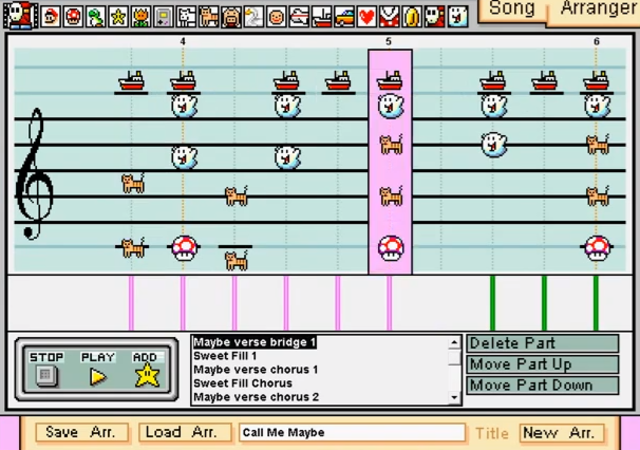Select the Cat instrument icon in toolbar
Image resolution: width=640 pixels, height=450 pixels.
point(209,17)
